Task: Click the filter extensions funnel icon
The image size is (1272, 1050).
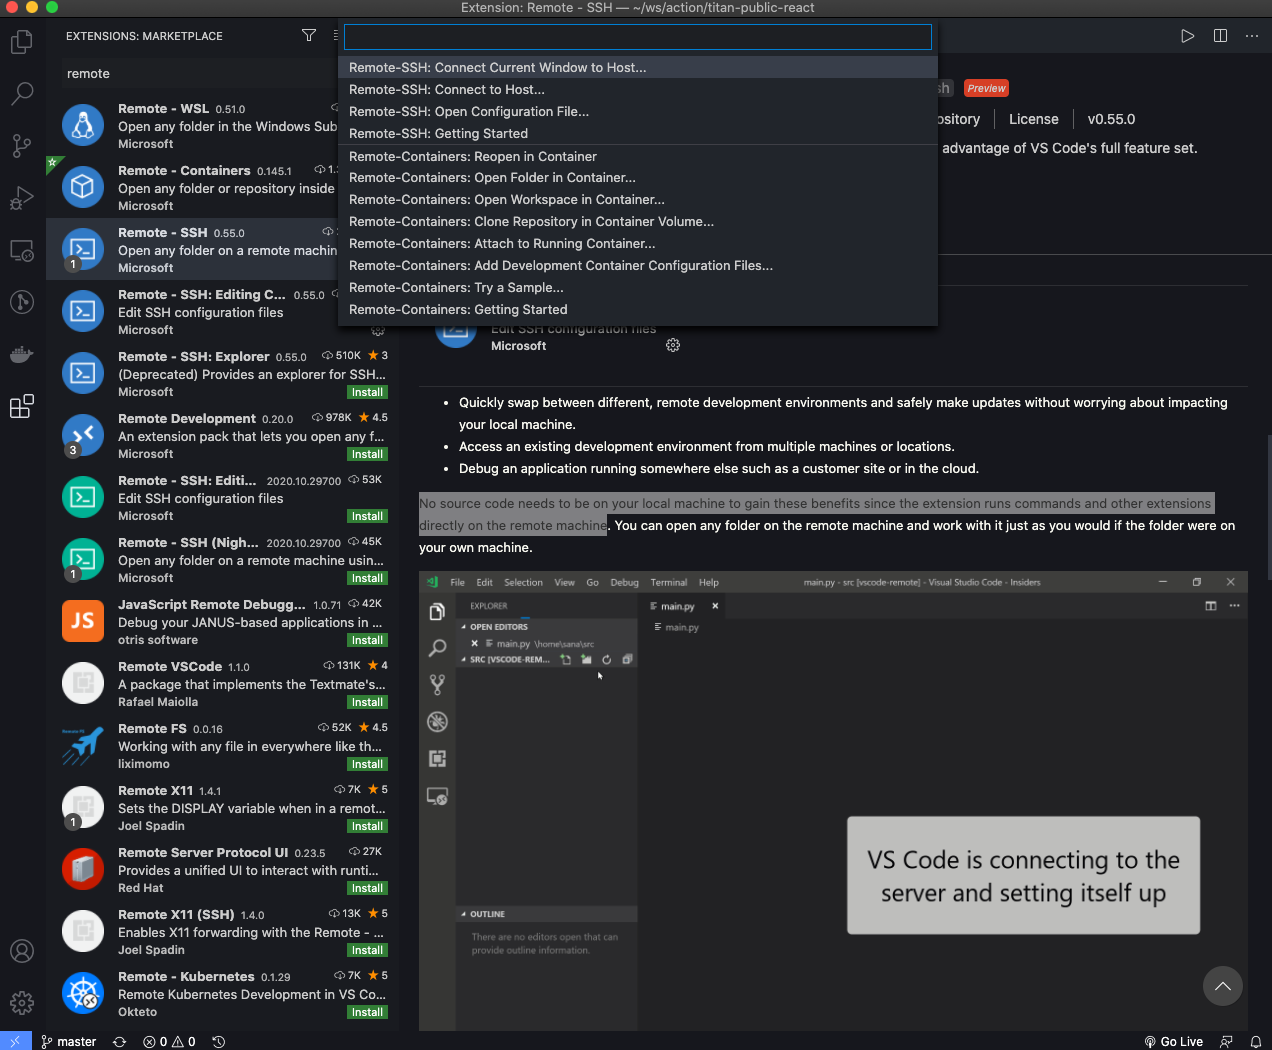Action: [x=309, y=35]
